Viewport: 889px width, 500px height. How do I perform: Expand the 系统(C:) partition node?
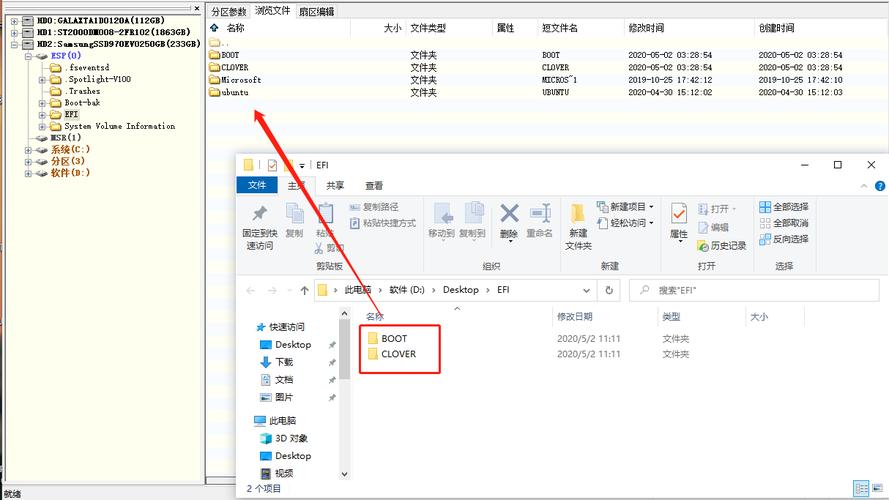pyautogui.click(x=28, y=150)
